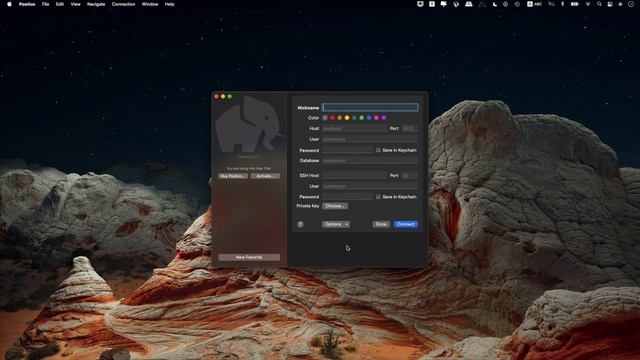Viewport: 640px width, 360px height.
Task: Open the Connection menu
Action: [x=123, y=4]
